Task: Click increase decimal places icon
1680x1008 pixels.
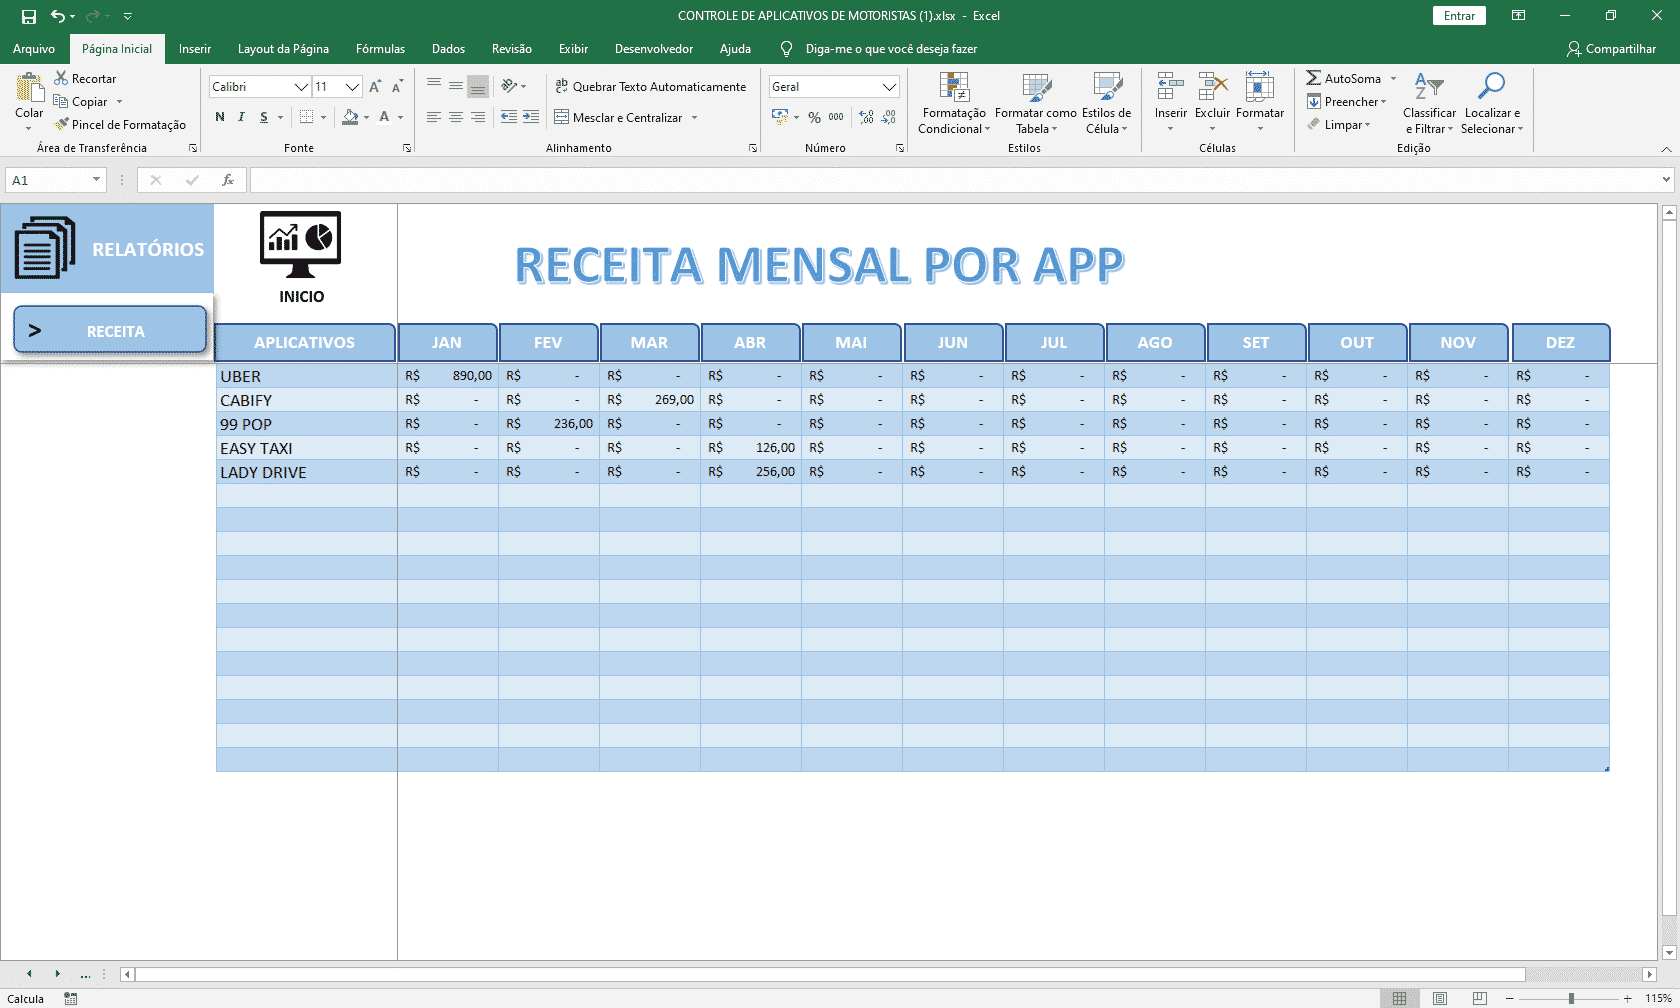Action: coord(866,117)
